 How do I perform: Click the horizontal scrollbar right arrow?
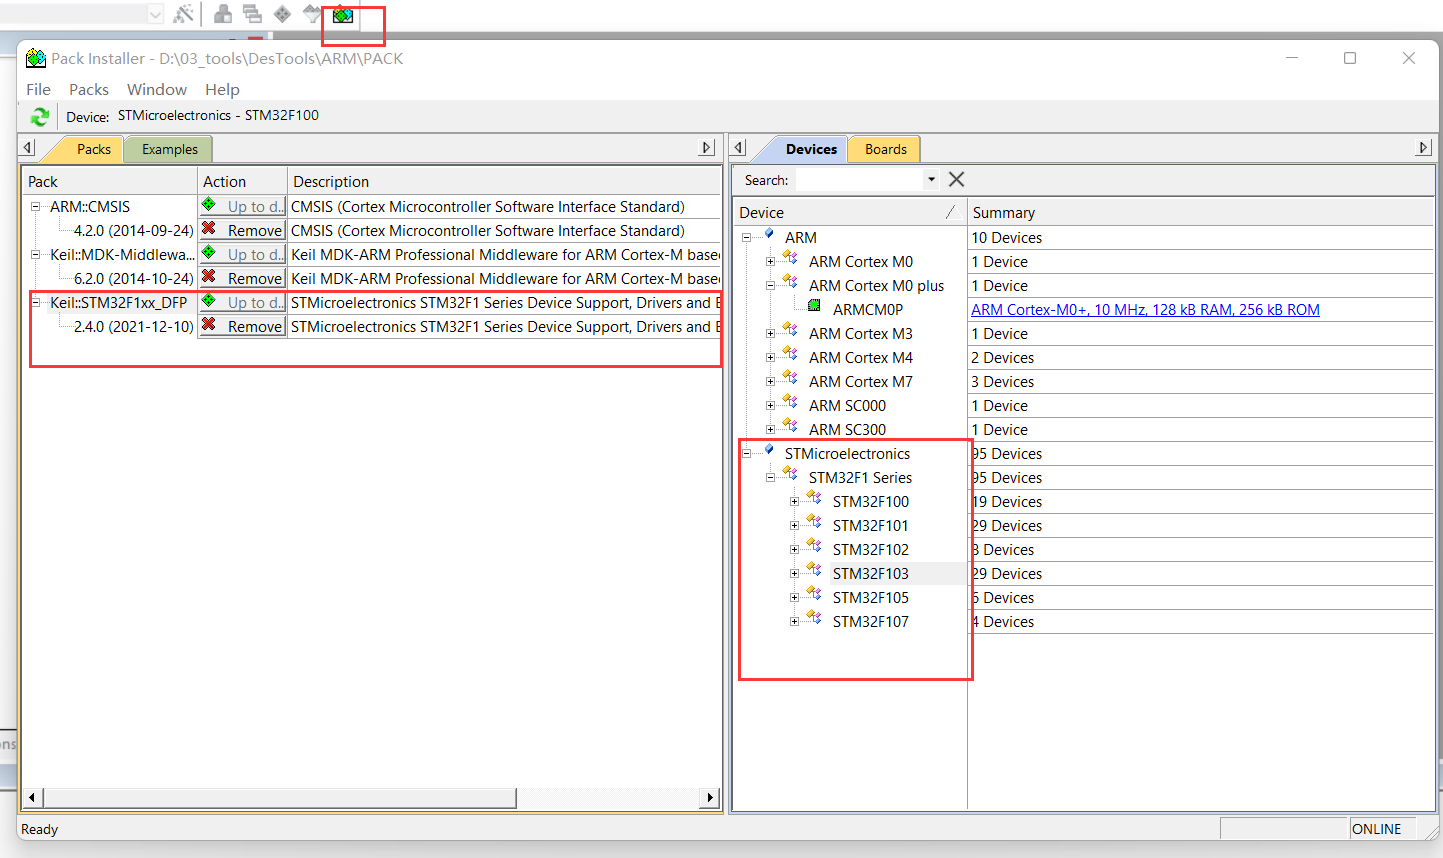(711, 797)
